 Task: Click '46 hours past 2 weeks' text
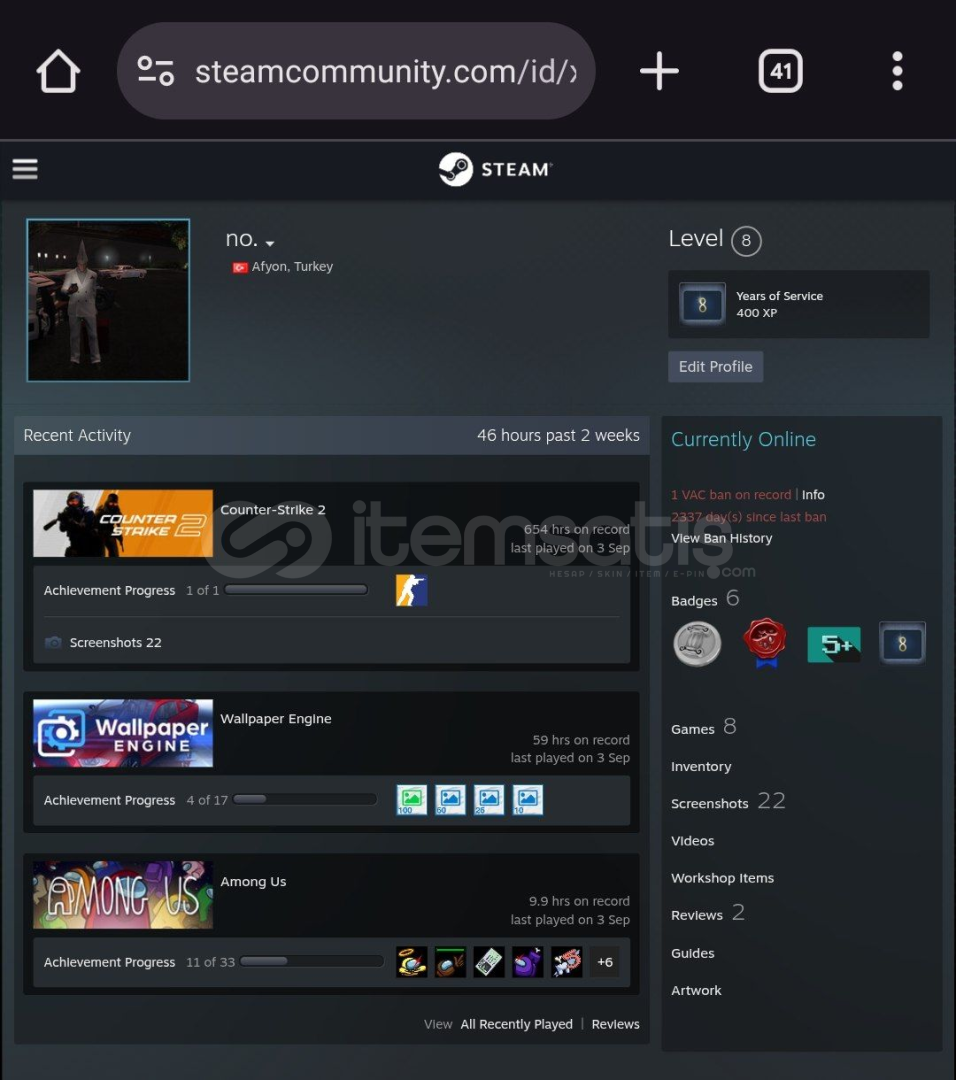[558, 435]
